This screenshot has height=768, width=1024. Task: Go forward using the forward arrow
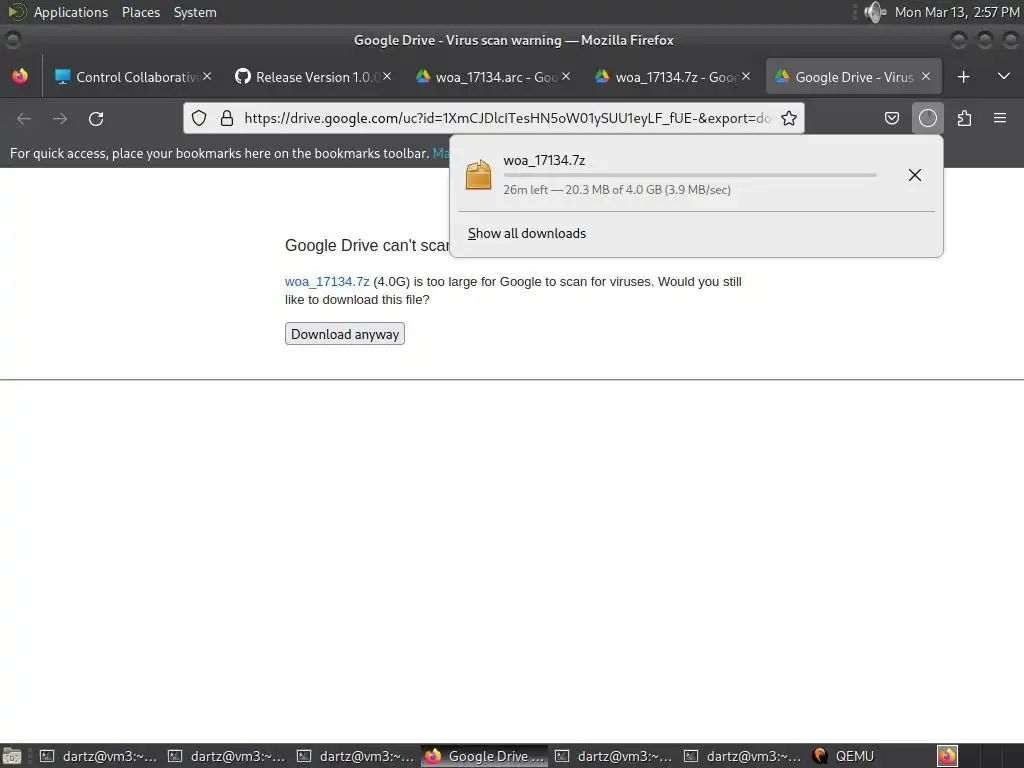click(60, 119)
